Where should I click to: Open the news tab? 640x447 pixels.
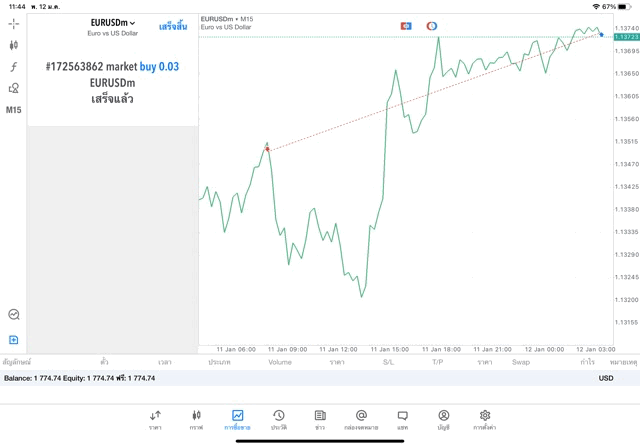[x=320, y=420]
